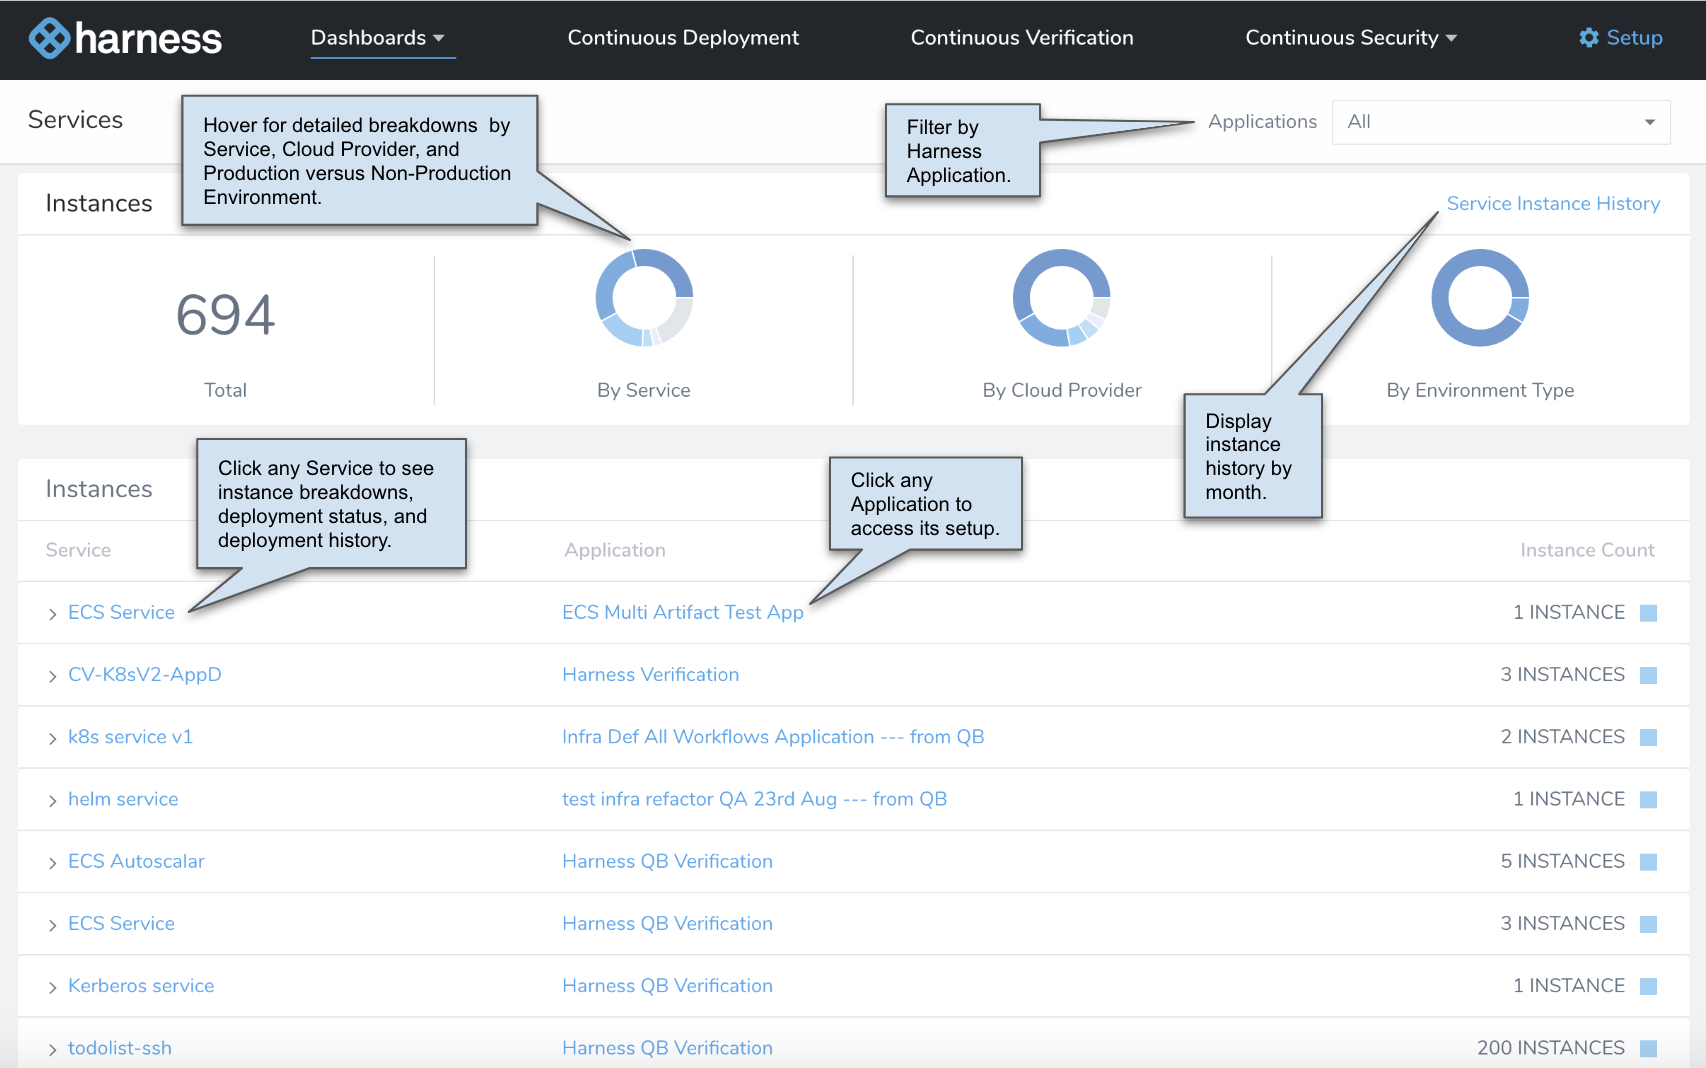Open the Harness Verification application
The image size is (1706, 1068).
pyautogui.click(x=651, y=675)
